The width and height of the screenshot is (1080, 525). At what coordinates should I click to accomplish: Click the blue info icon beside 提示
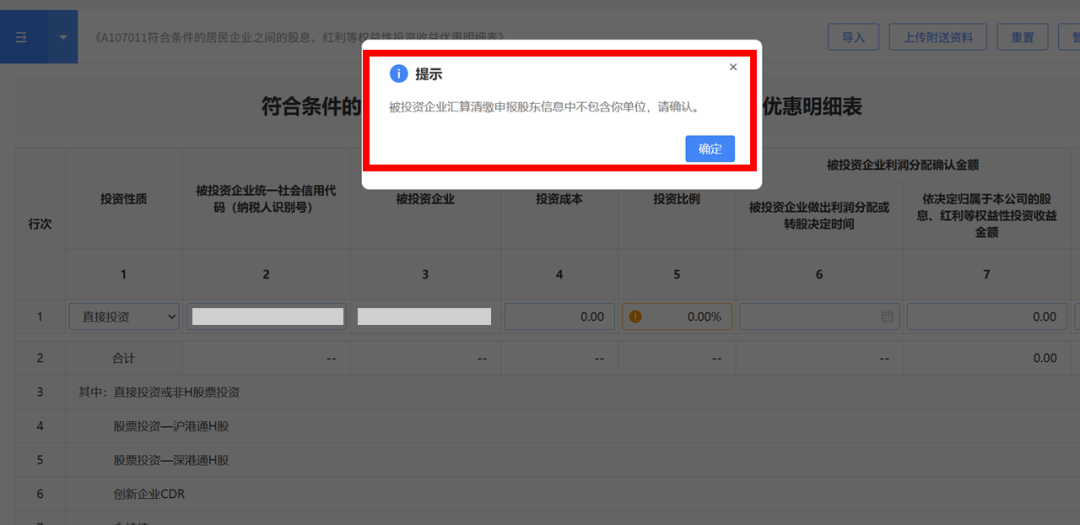[x=399, y=74]
